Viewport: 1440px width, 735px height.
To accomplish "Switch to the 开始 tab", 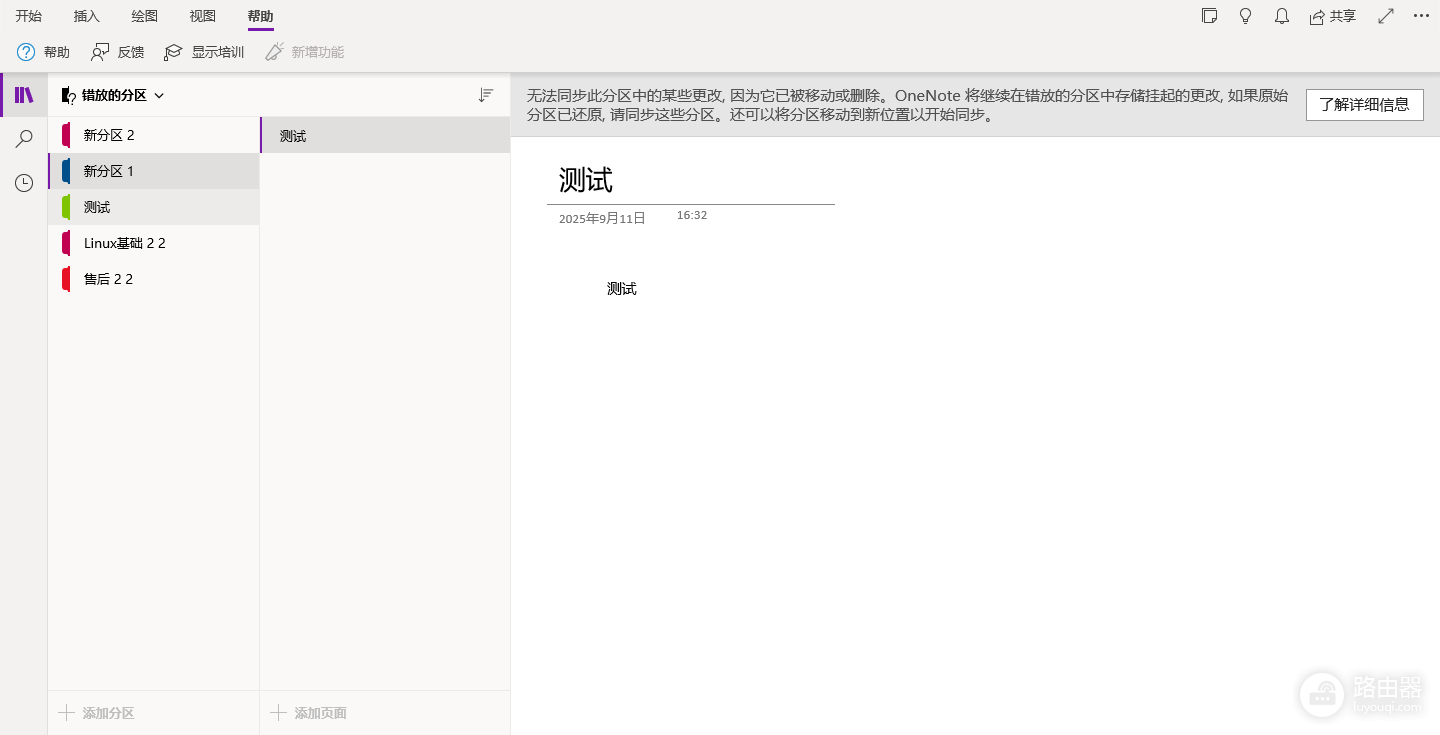I will coord(29,16).
